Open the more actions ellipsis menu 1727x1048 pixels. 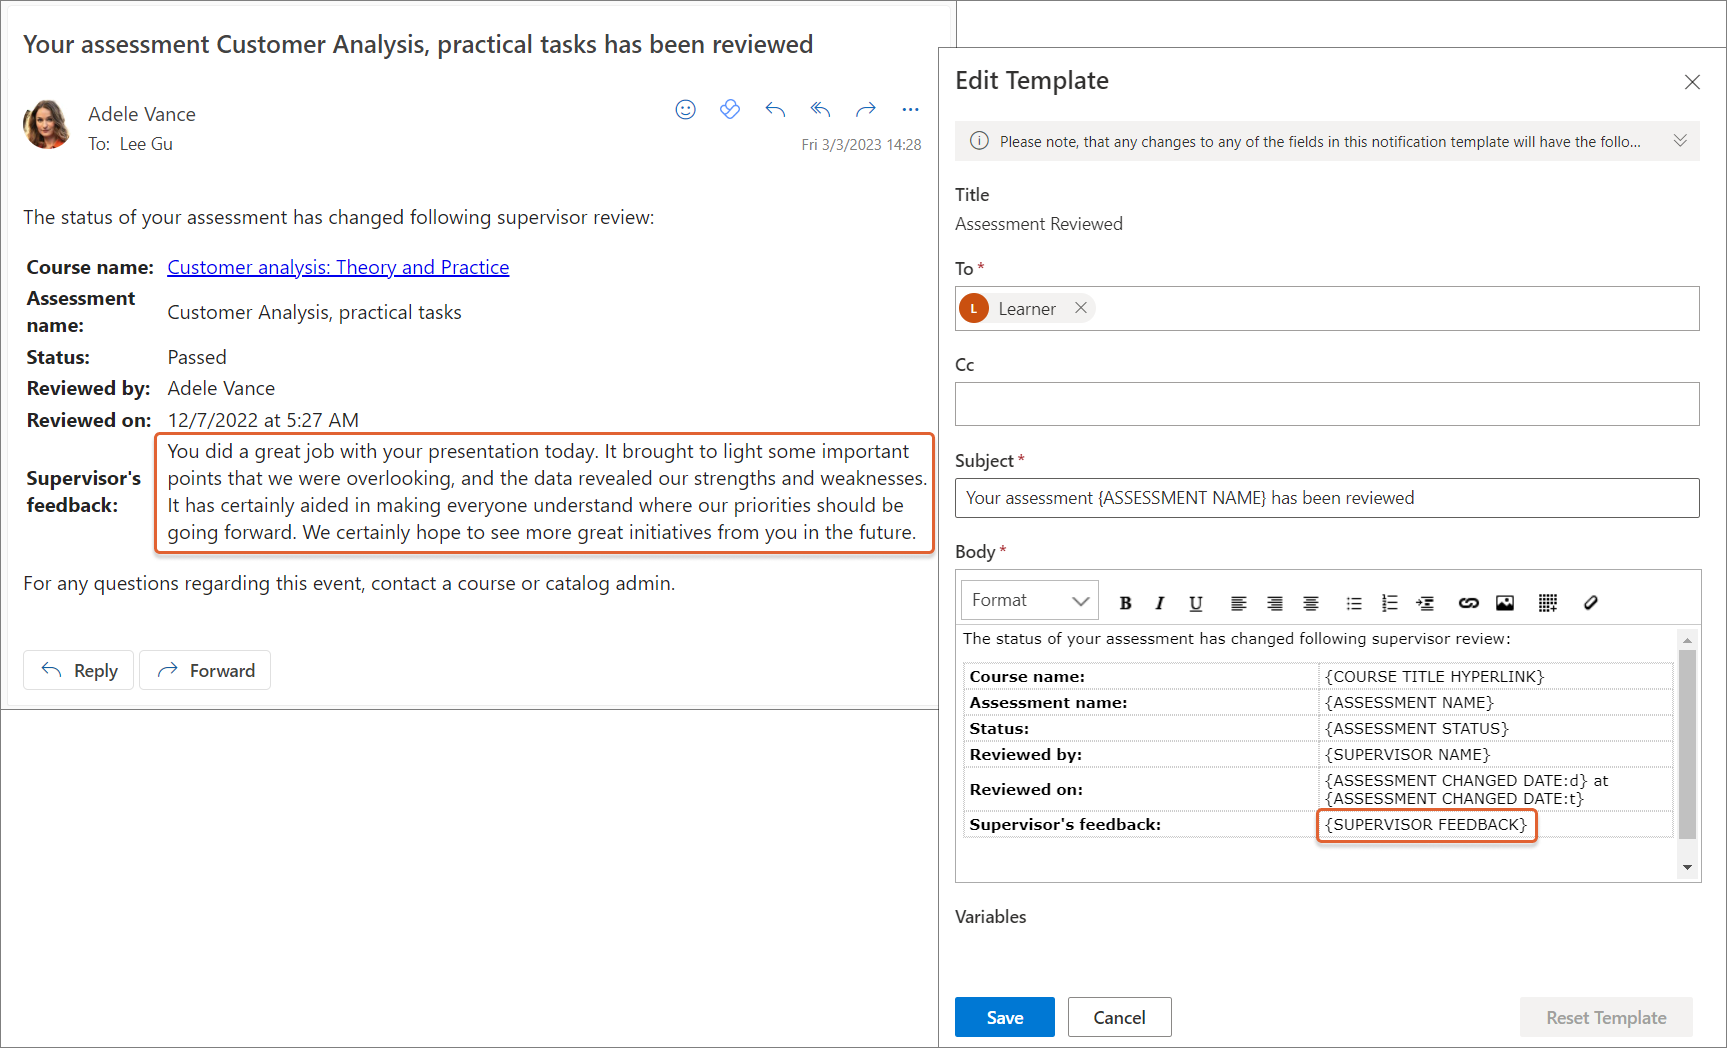[x=910, y=110]
